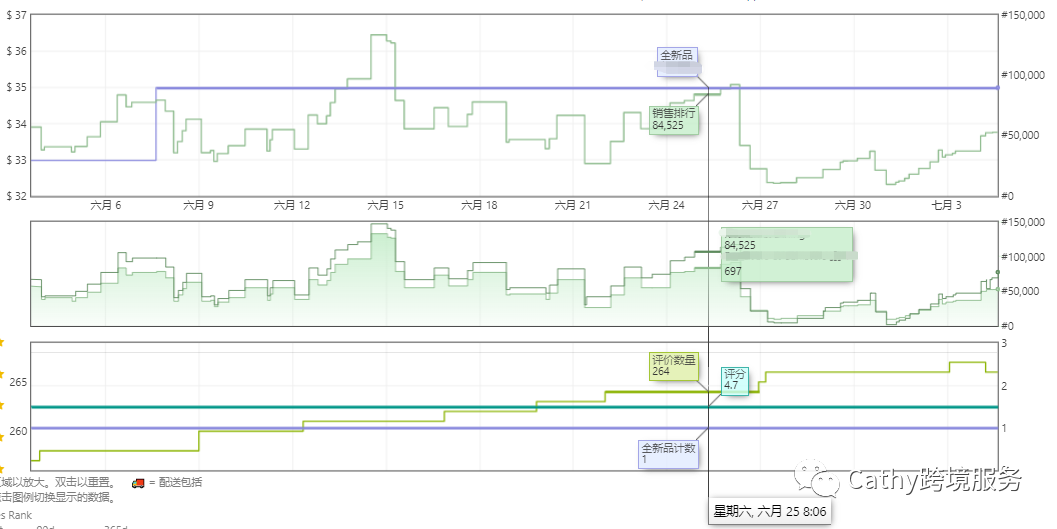Click the 销售排行 84,525 tooltip
This screenshot has width=1057, height=529.
click(674, 120)
